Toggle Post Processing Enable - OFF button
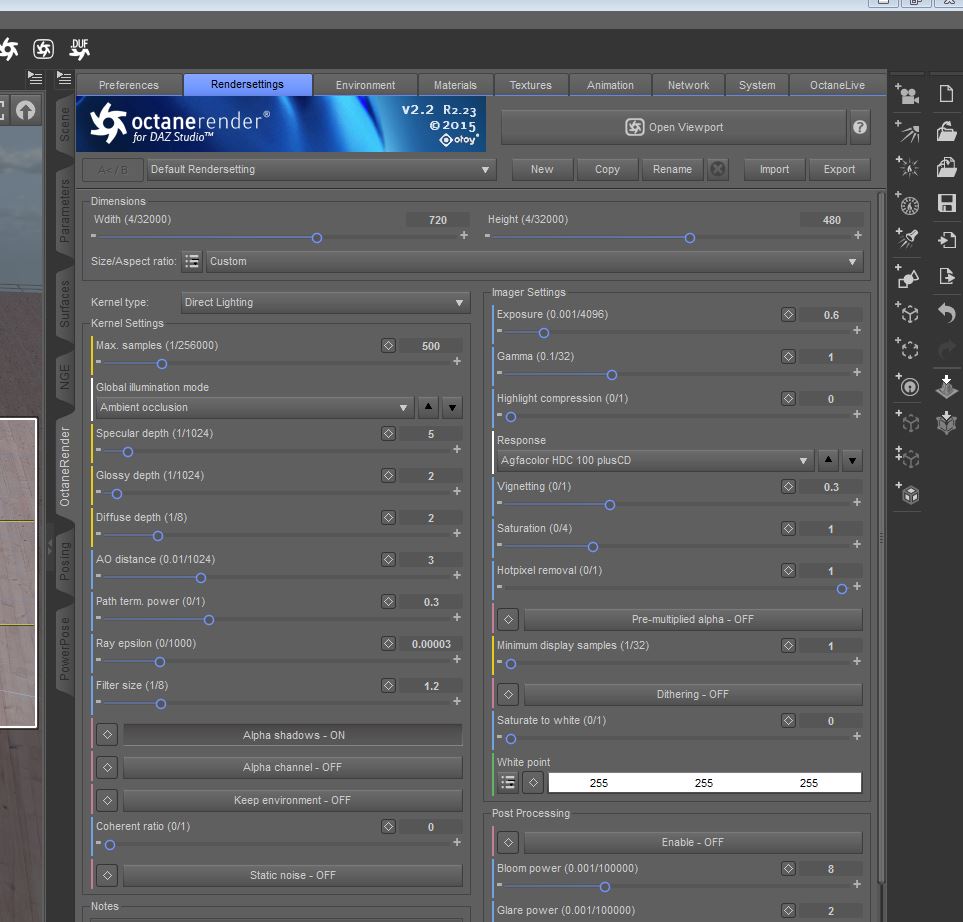 693,842
